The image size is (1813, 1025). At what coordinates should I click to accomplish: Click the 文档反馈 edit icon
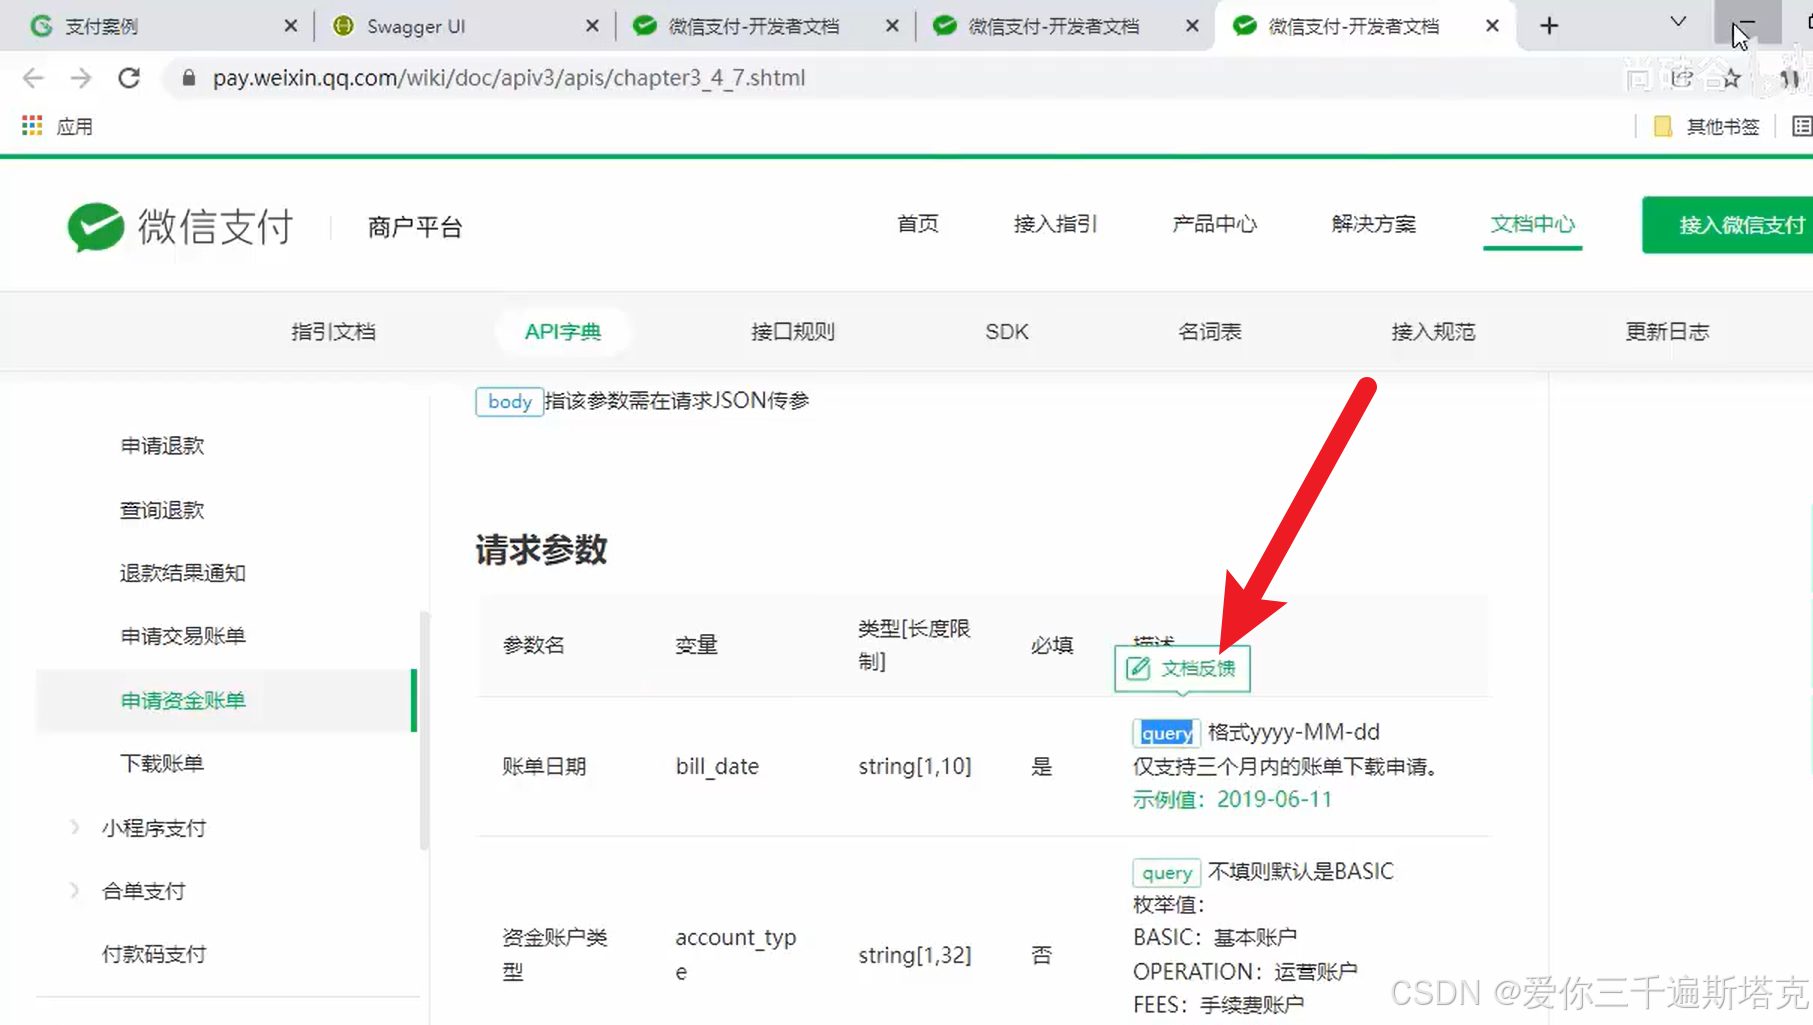coord(1138,668)
